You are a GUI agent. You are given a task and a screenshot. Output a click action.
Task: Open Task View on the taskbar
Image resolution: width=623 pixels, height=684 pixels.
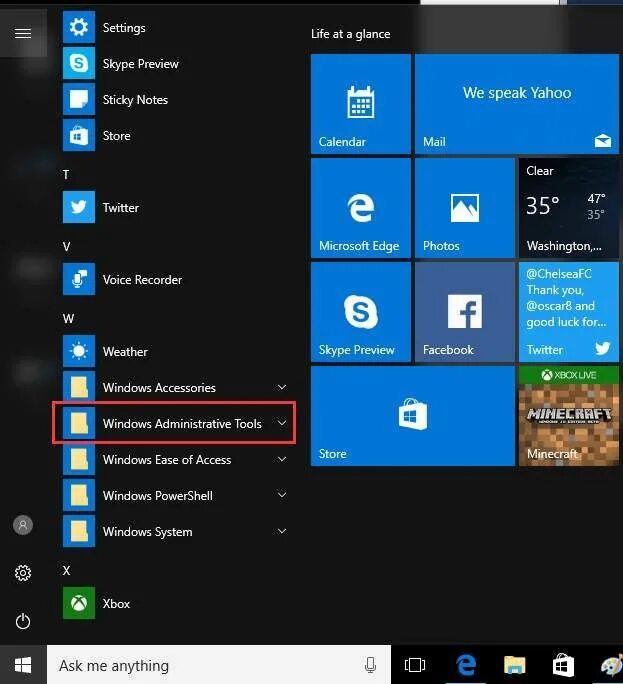pos(414,665)
